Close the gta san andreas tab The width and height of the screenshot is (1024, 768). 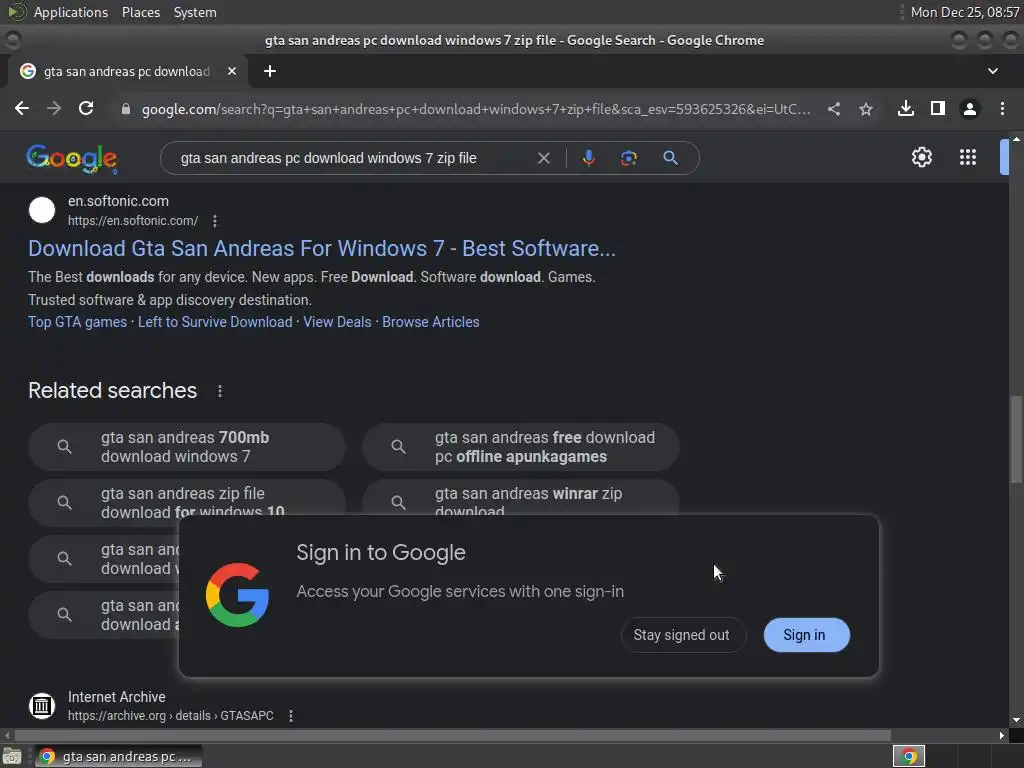232,71
